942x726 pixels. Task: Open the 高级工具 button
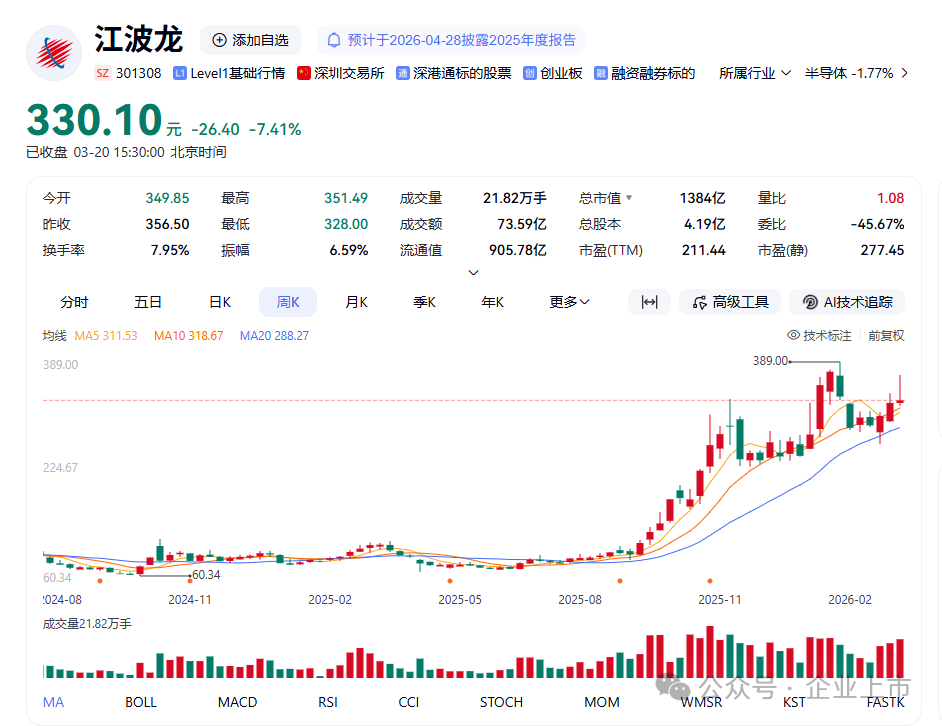(730, 302)
